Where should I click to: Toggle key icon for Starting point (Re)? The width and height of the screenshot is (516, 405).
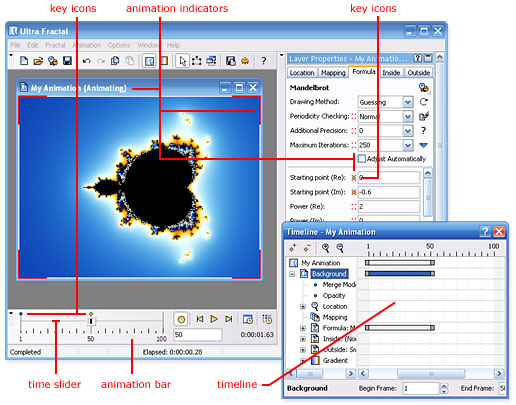[x=354, y=178]
